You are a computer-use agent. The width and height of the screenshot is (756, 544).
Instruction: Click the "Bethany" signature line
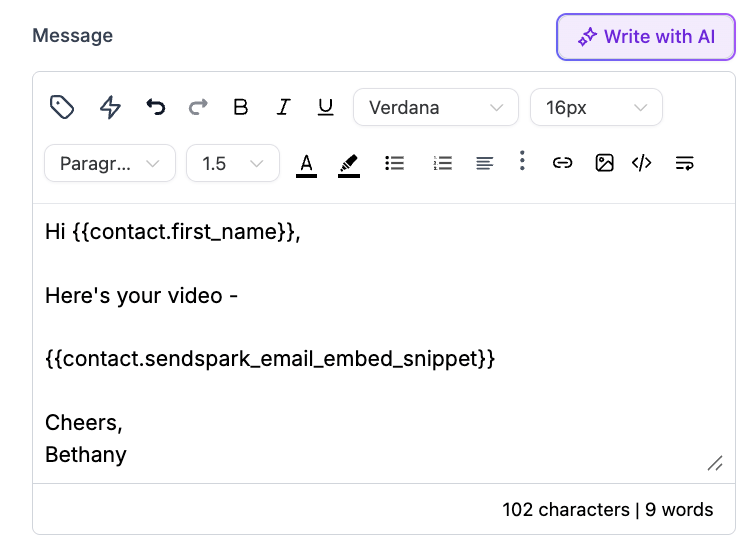[x=86, y=455]
